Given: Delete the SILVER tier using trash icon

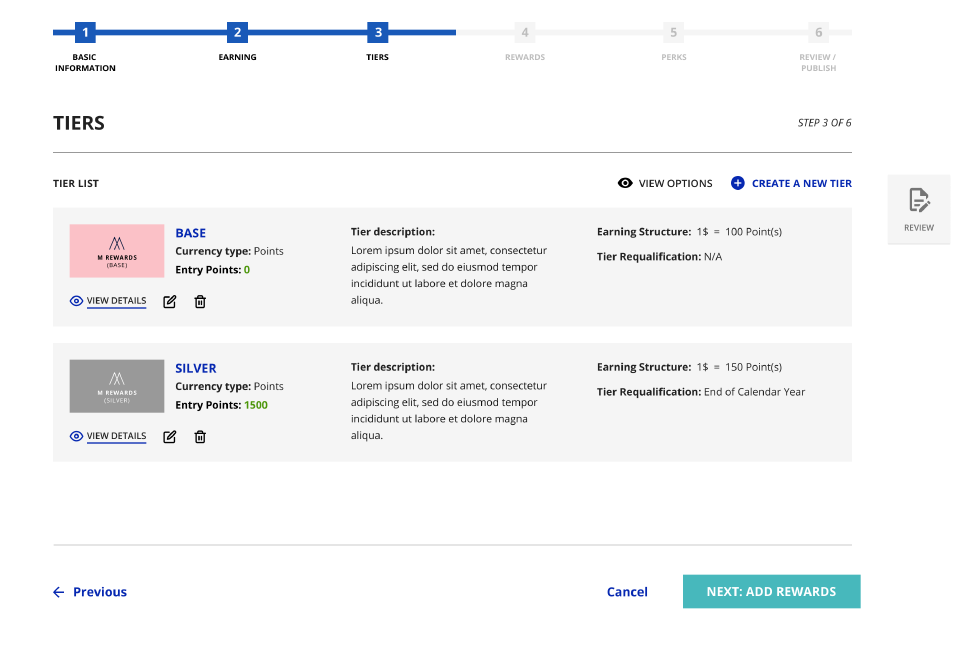Looking at the screenshot, I should [x=200, y=436].
